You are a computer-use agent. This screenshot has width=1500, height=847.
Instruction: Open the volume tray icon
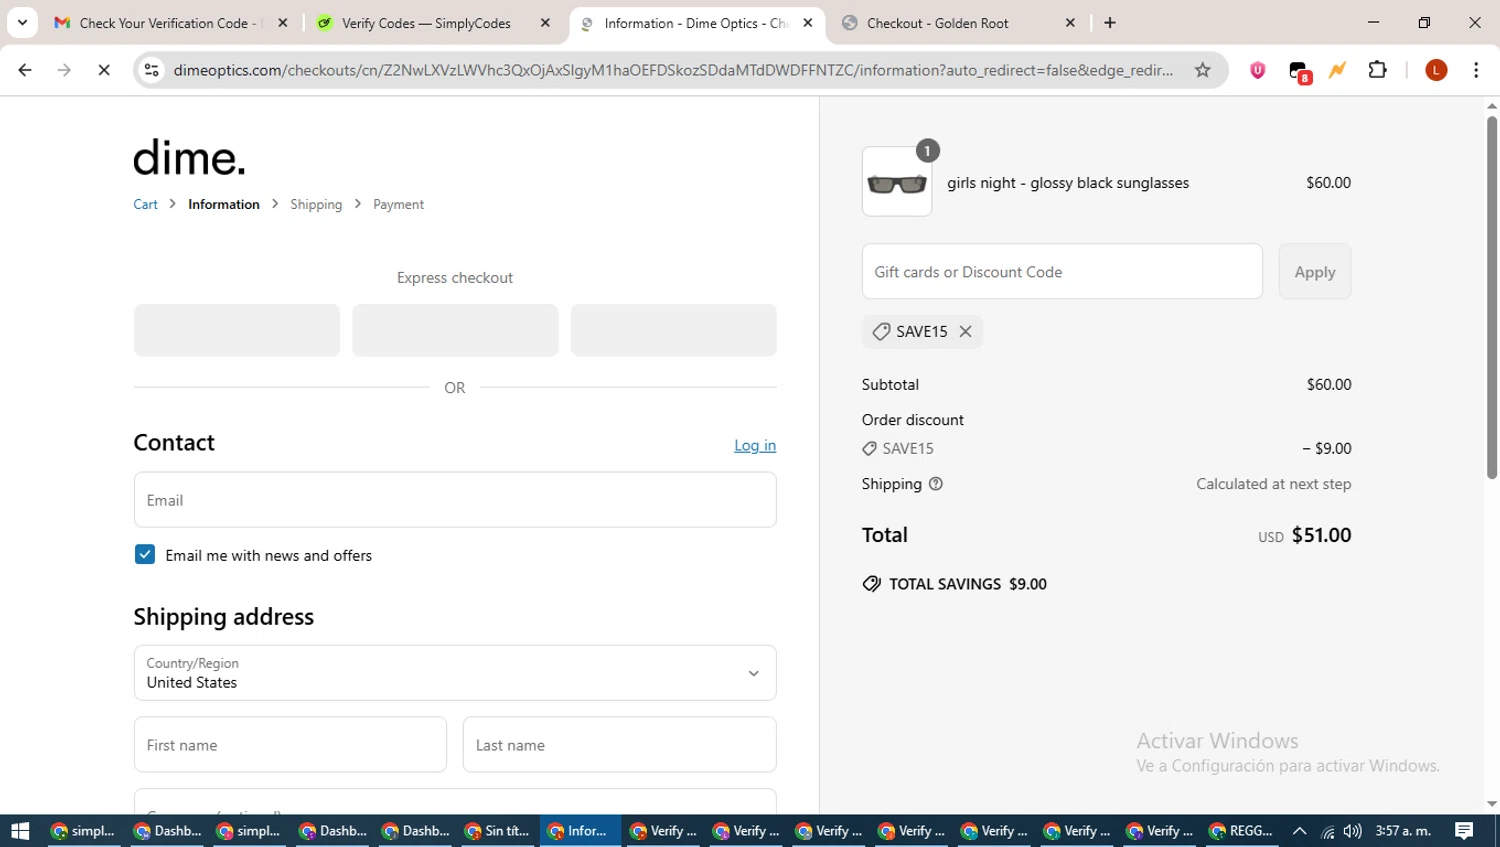pos(1352,831)
